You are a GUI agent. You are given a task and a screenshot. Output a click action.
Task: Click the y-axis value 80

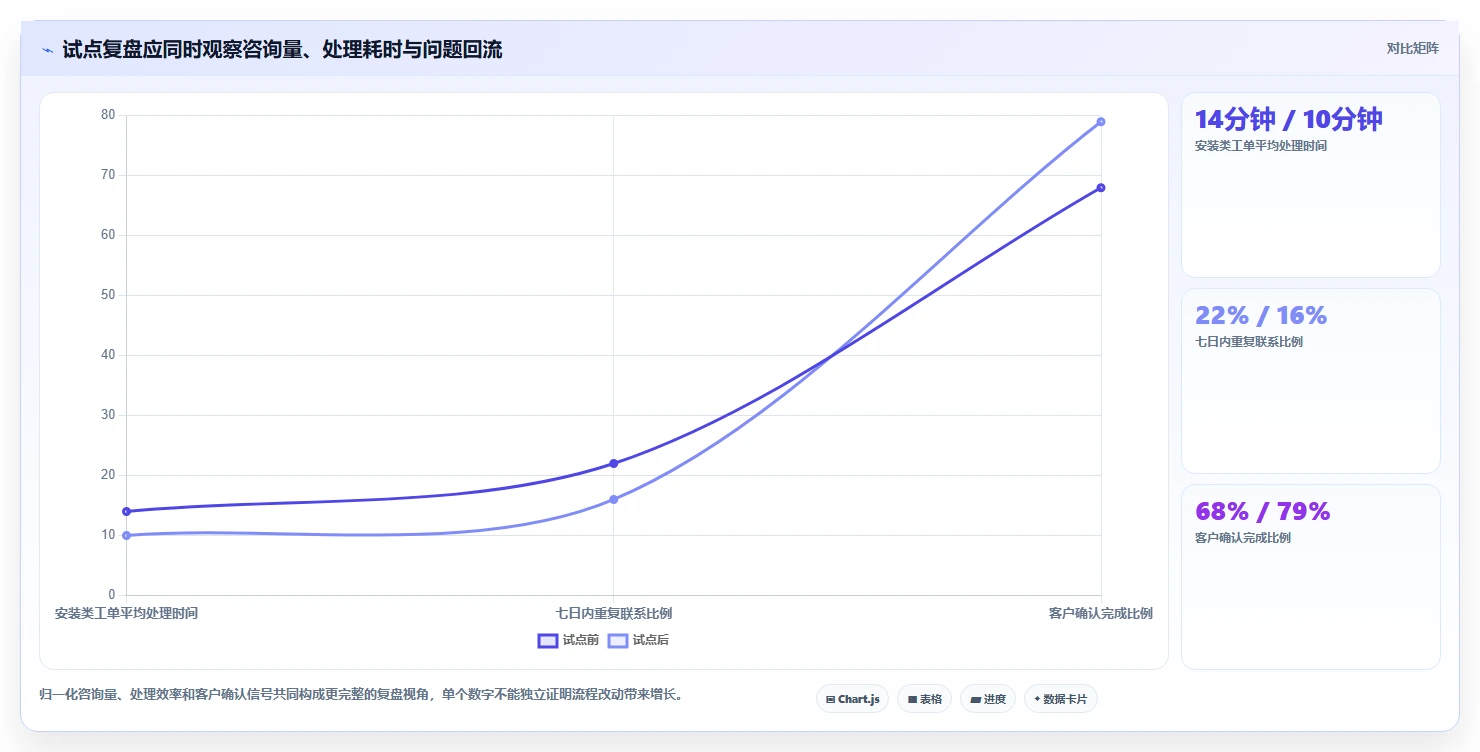click(x=108, y=115)
